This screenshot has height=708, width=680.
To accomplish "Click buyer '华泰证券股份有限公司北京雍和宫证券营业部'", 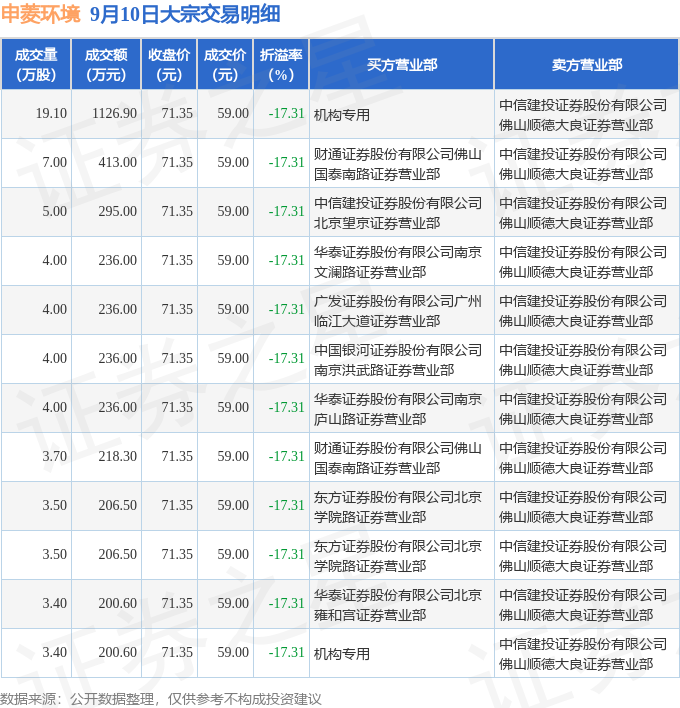I will point(398,605).
